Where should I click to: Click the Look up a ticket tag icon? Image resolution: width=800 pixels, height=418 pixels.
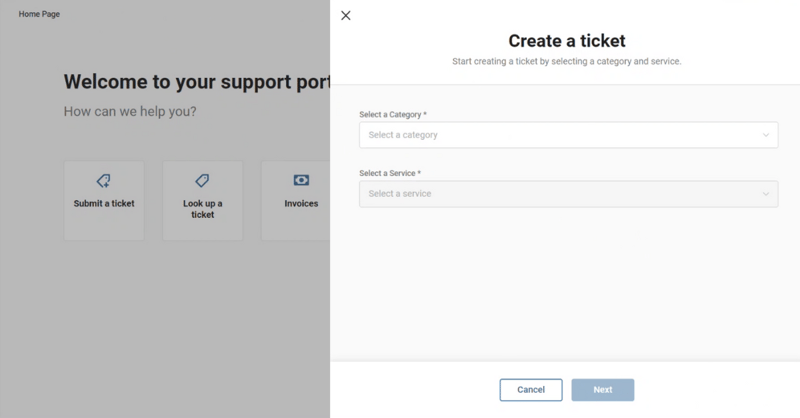pyautogui.click(x=202, y=180)
